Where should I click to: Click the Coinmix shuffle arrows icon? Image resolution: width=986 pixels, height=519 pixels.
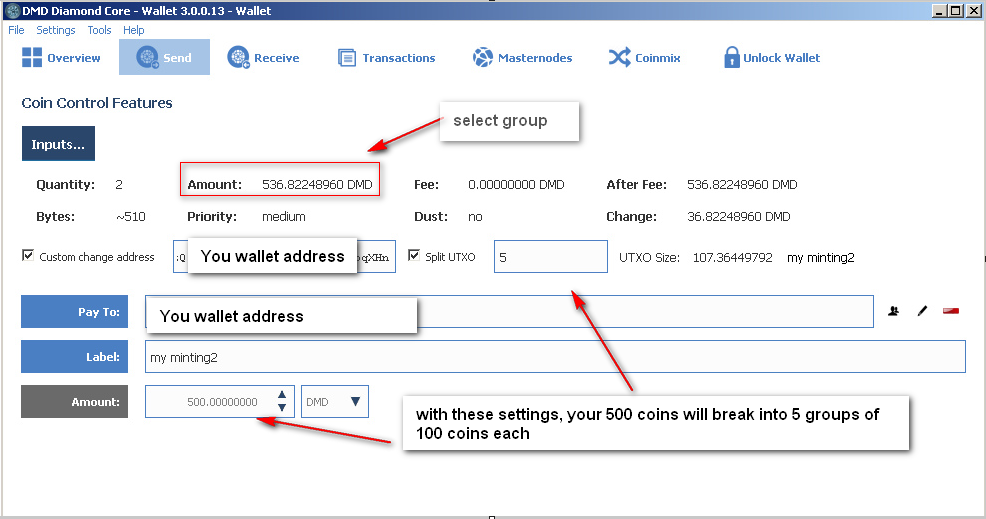coord(619,57)
